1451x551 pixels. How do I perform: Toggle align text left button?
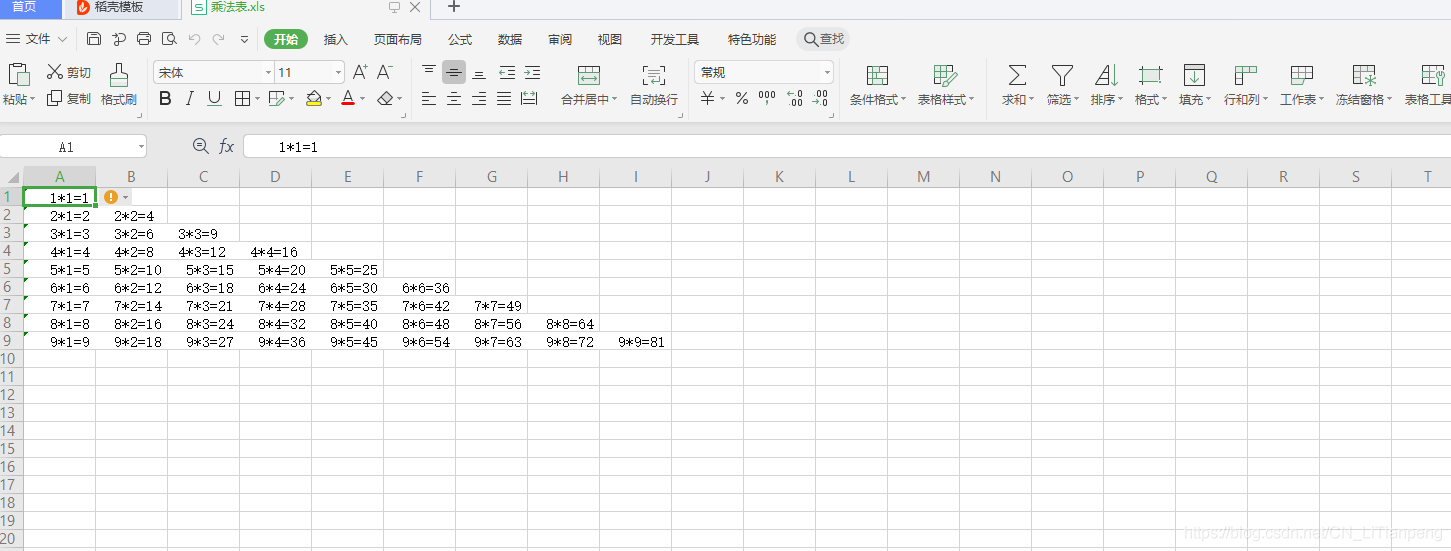pos(429,98)
